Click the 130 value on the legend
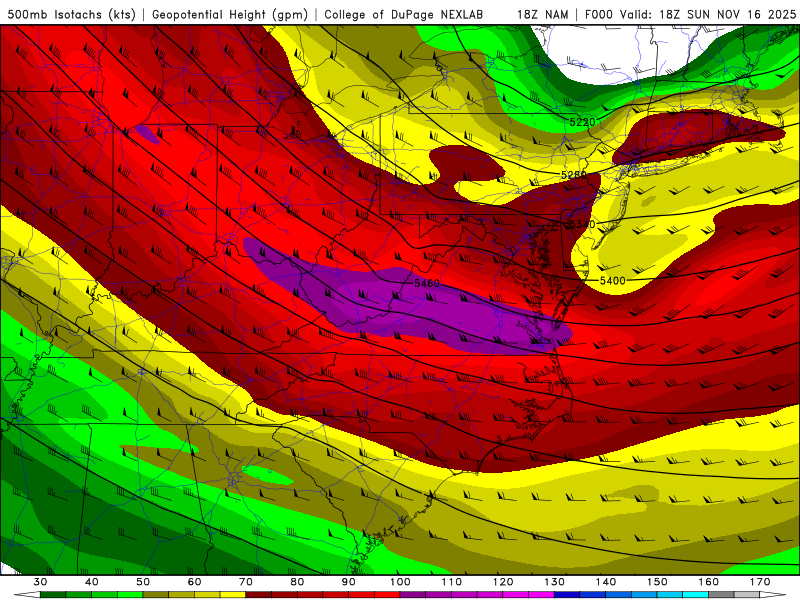 point(554,582)
